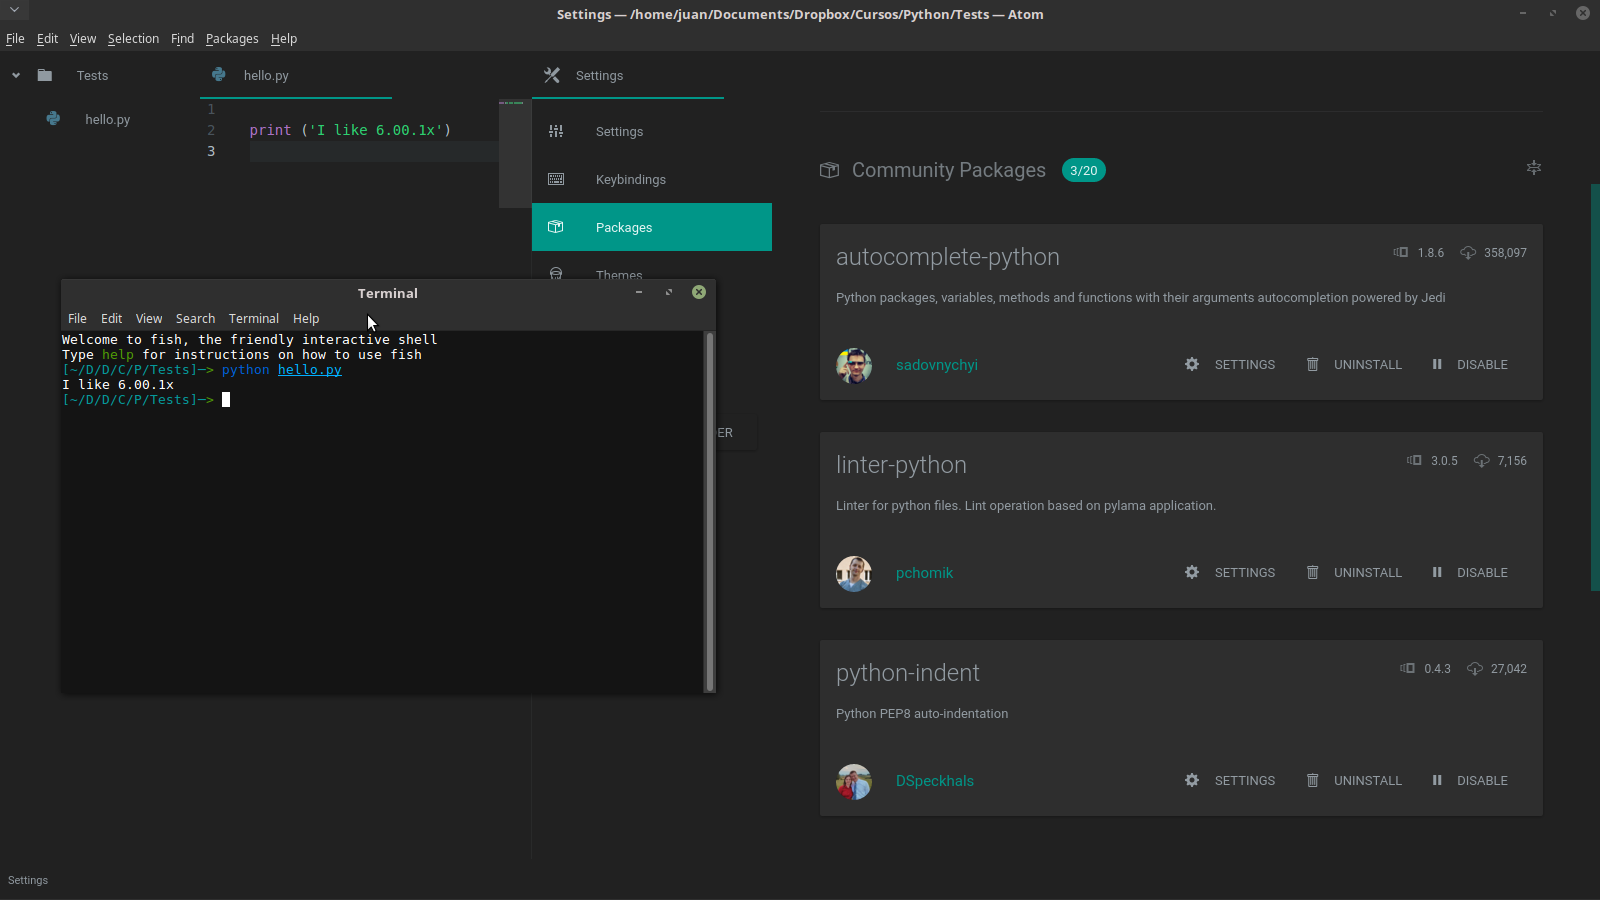Open the Edit menu in Atom
Image resolution: width=1600 pixels, height=900 pixels.
(x=47, y=38)
